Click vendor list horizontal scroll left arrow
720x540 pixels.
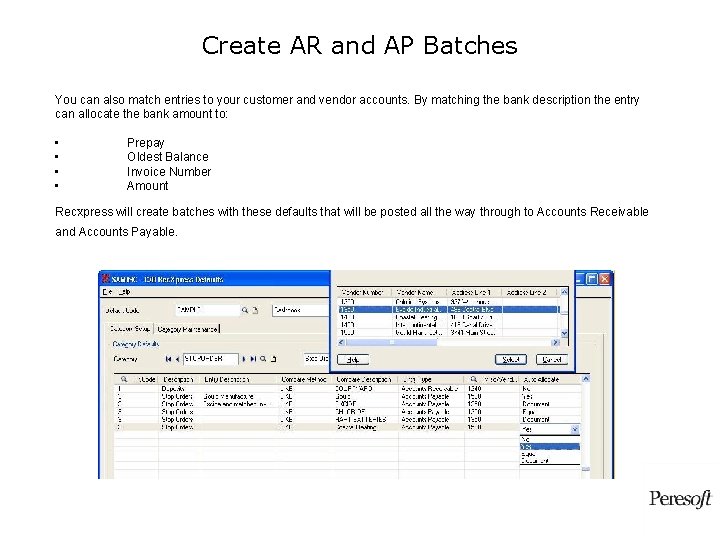coord(342,342)
